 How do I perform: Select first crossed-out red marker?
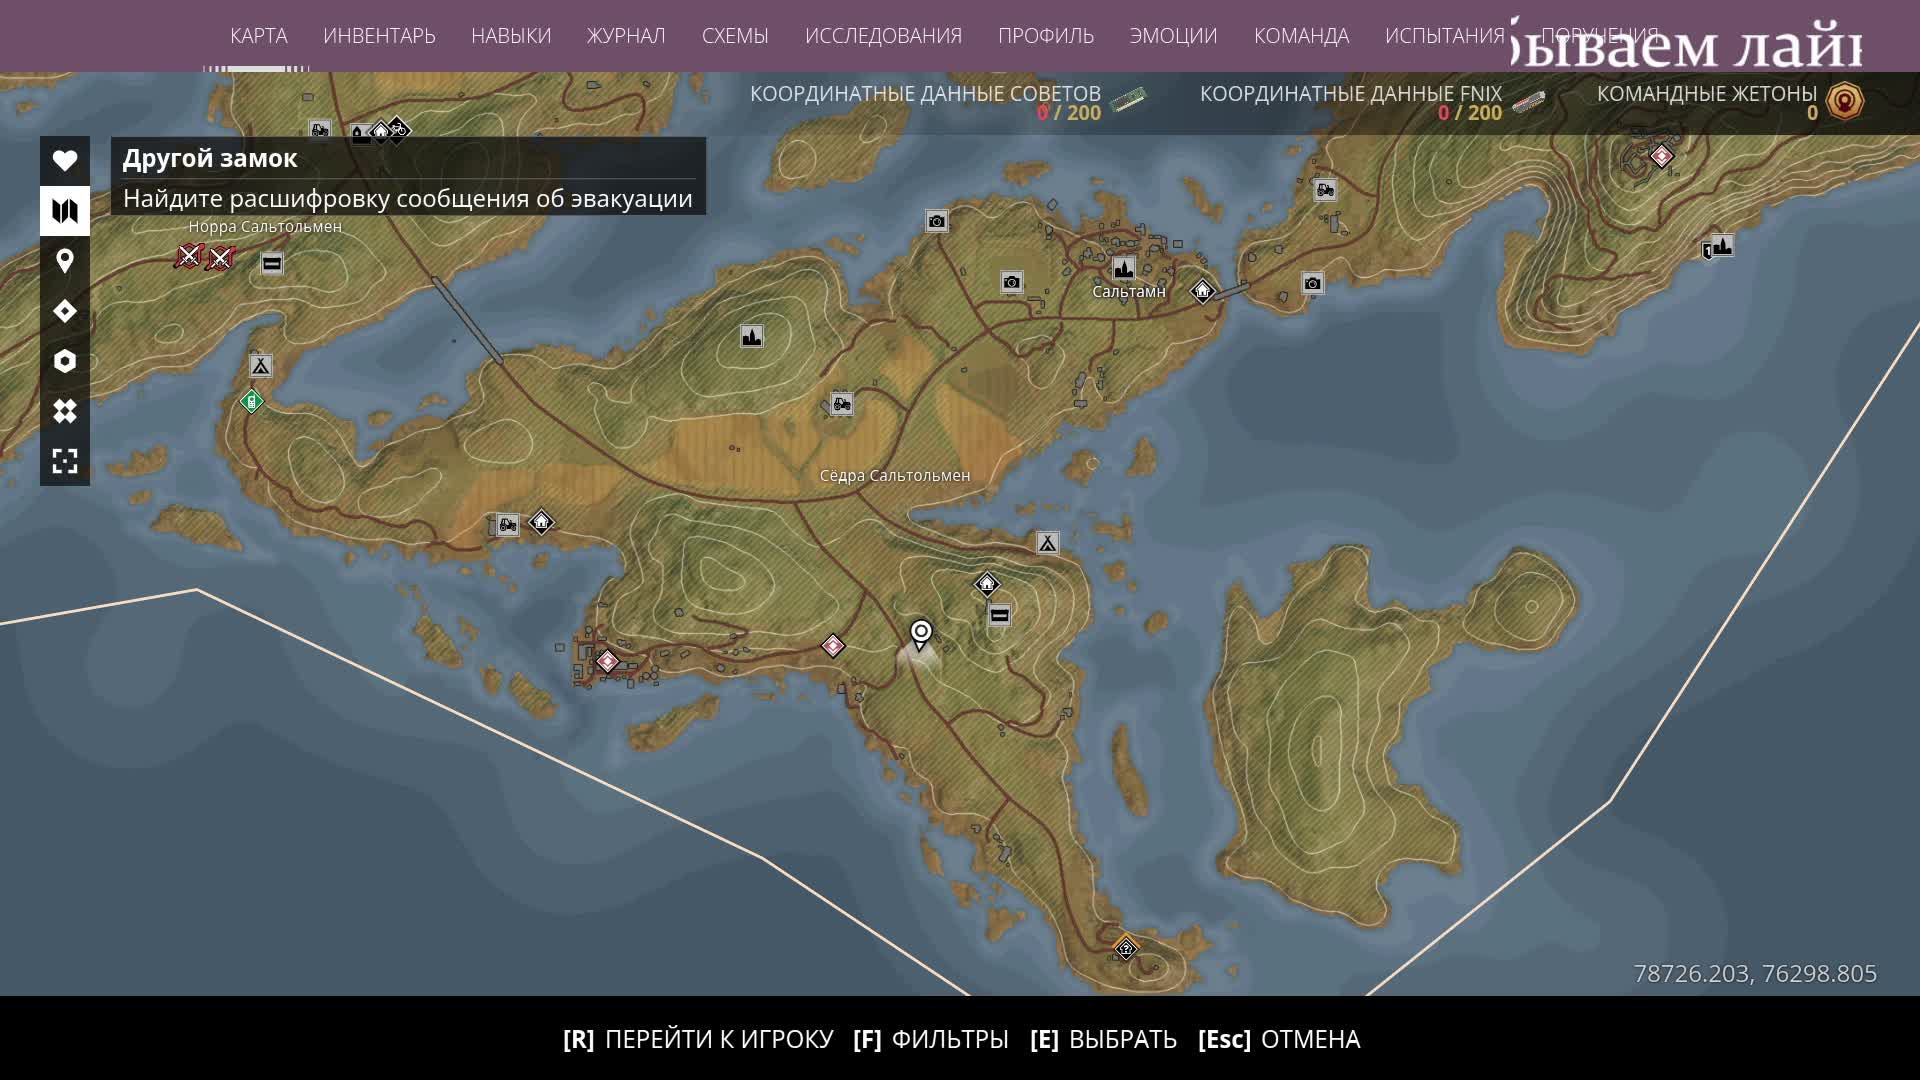pos(188,257)
